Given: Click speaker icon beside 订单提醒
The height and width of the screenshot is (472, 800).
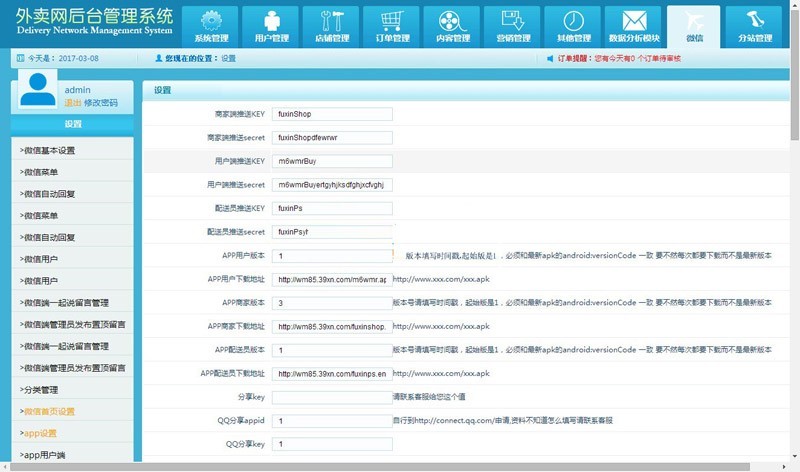Looking at the screenshot, I should tap(550, 58).
